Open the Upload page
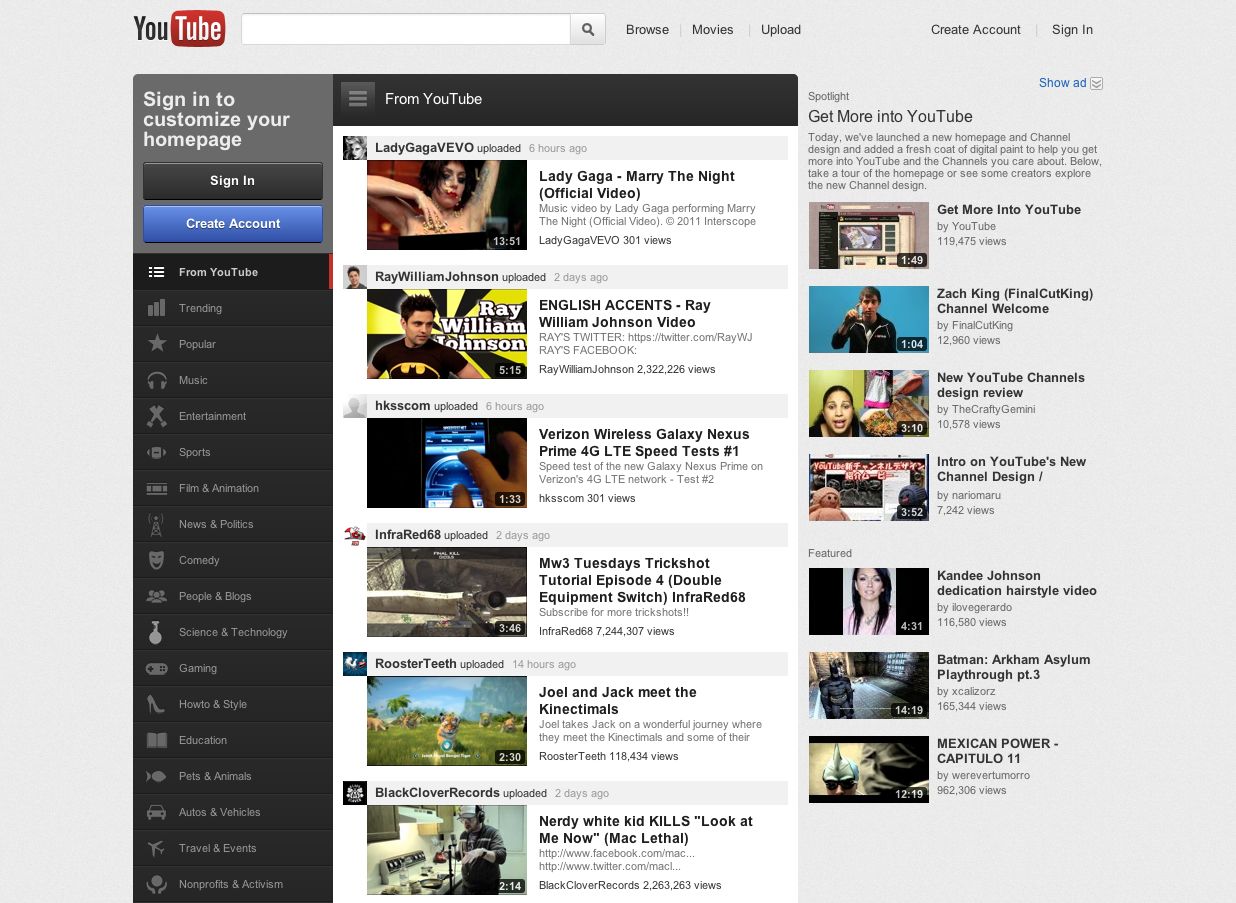 (781, 30)
